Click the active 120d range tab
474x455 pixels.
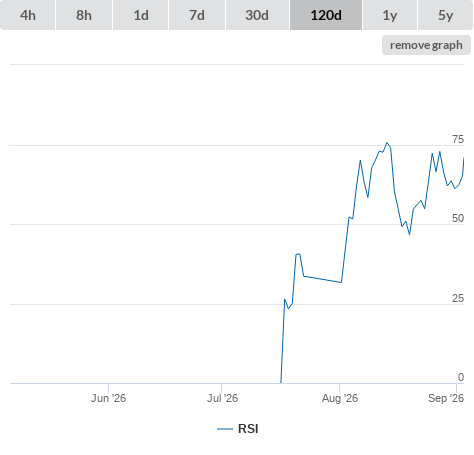click(x=326, y=15)
